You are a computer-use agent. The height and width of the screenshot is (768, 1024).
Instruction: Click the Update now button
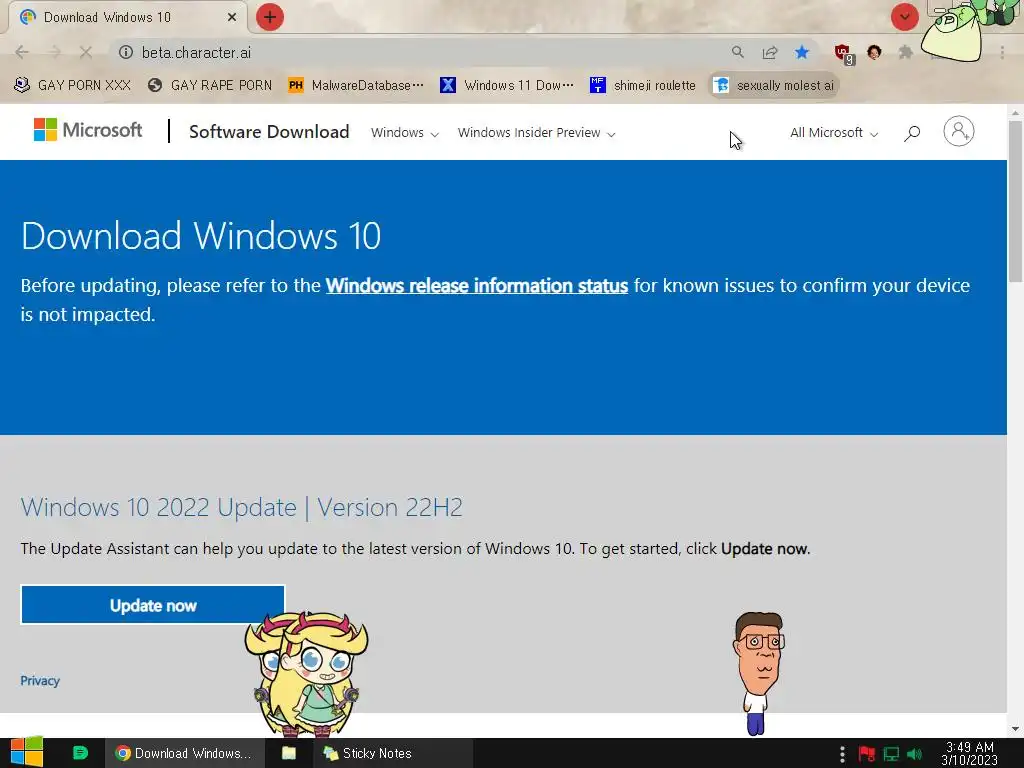tap(153, 605)
